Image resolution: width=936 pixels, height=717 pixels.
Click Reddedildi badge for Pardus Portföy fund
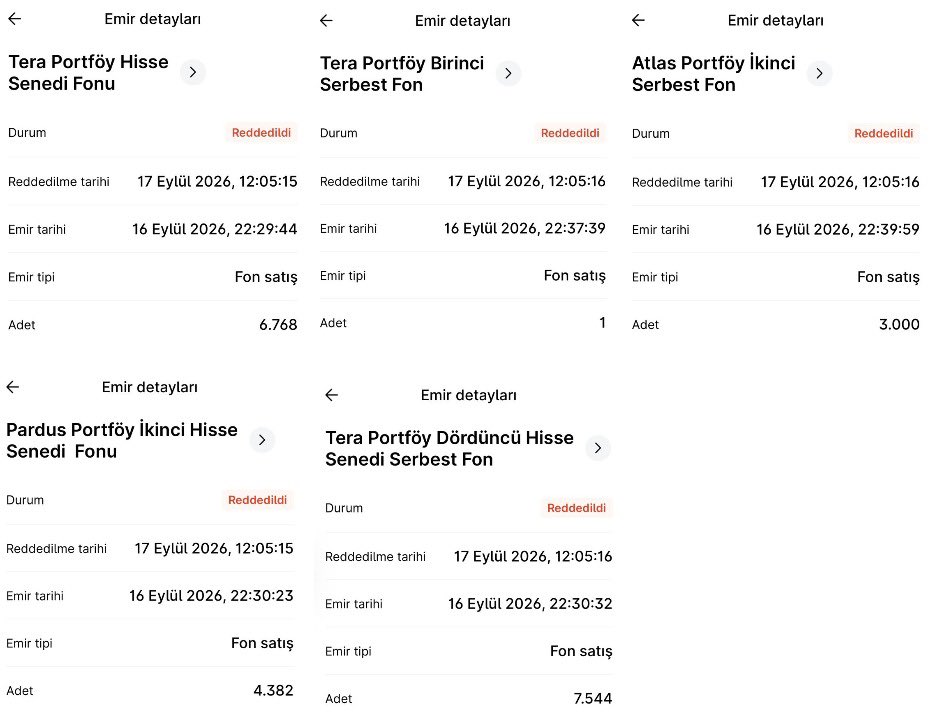(x=257, y=500)
